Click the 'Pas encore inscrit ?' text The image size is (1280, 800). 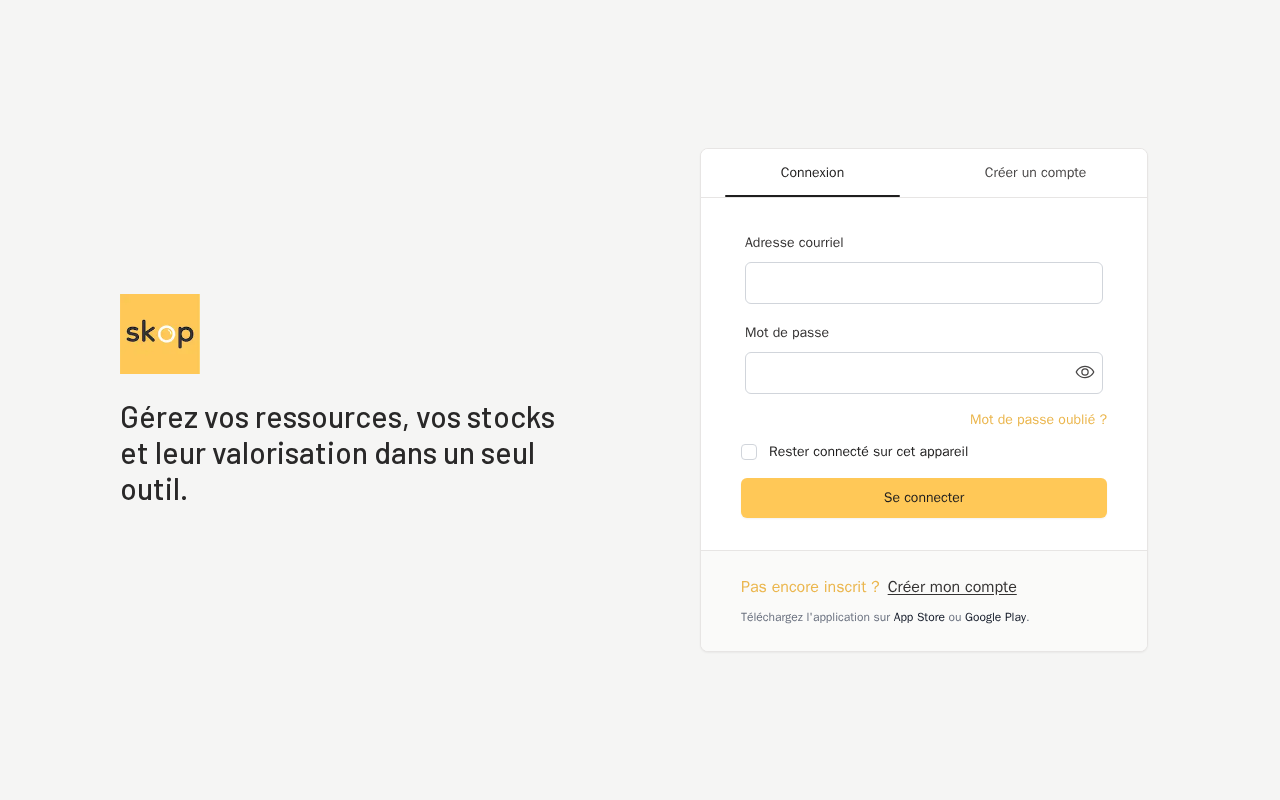810,587
